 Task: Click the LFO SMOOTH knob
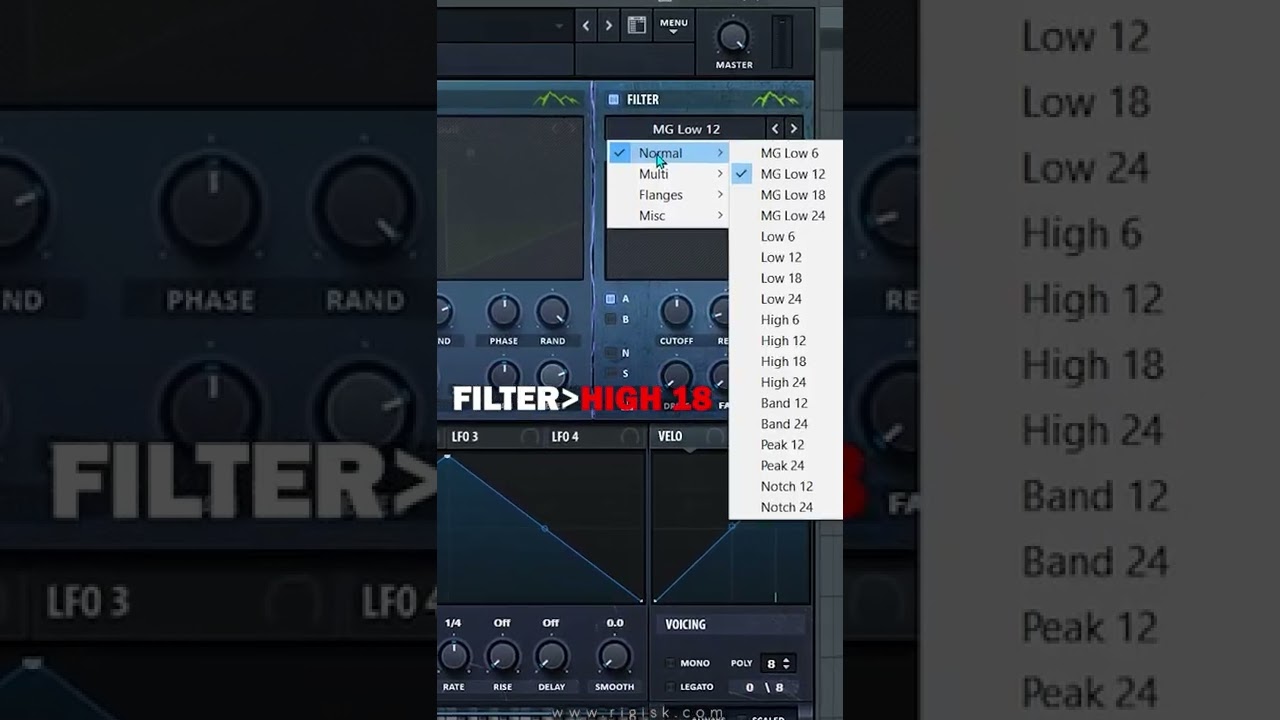click(614, 656)
